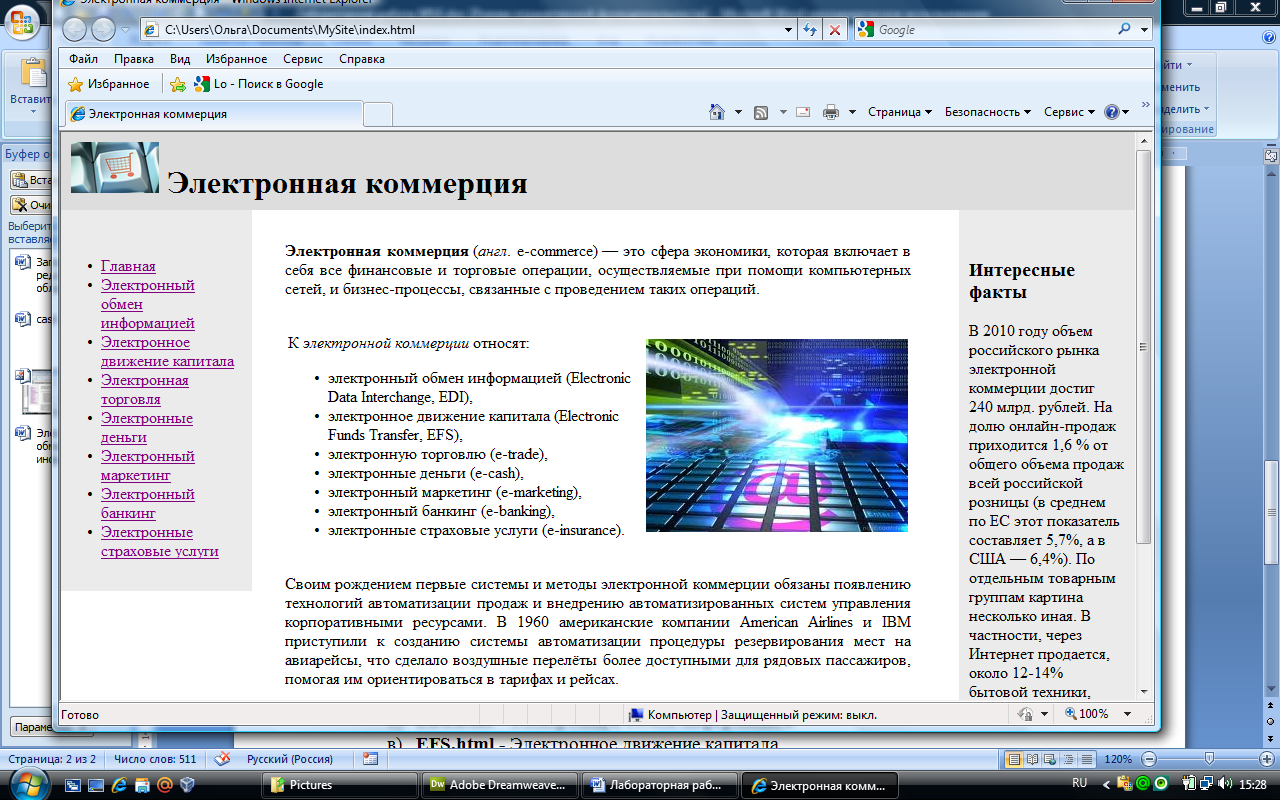Open the Сервис command bar dropdown

click(1069, 112)
